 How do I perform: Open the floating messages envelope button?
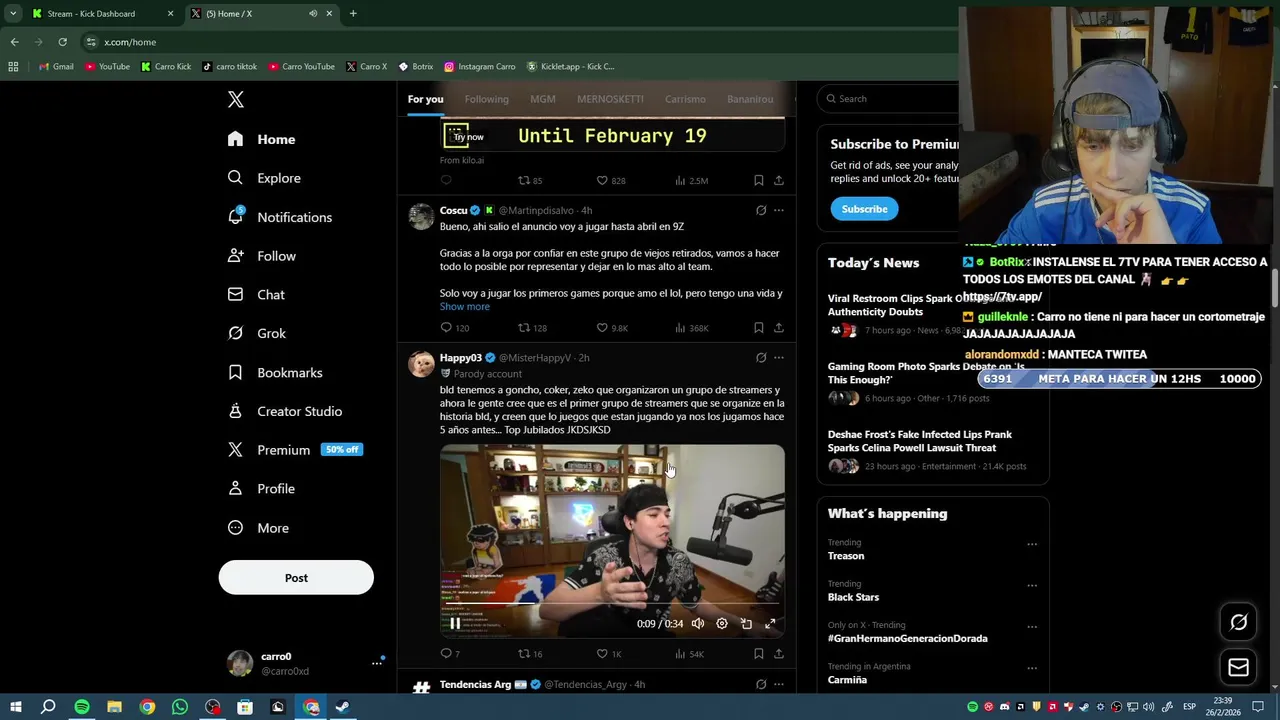[x=1238, y=667]
